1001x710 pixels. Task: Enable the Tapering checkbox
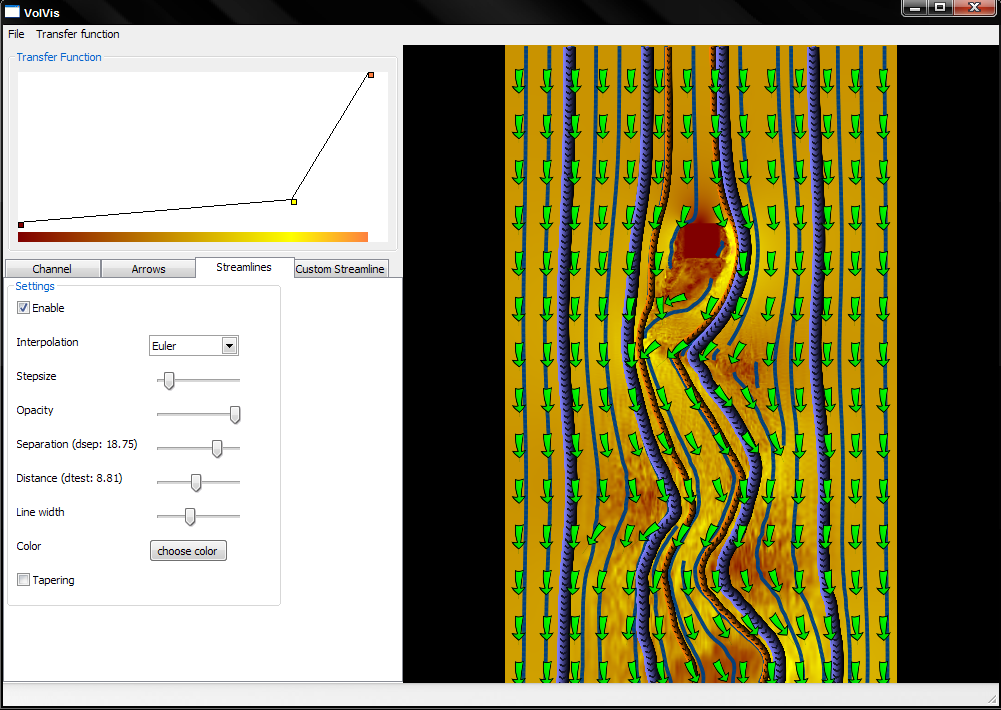pyautogui.click(x=24, y=580)
